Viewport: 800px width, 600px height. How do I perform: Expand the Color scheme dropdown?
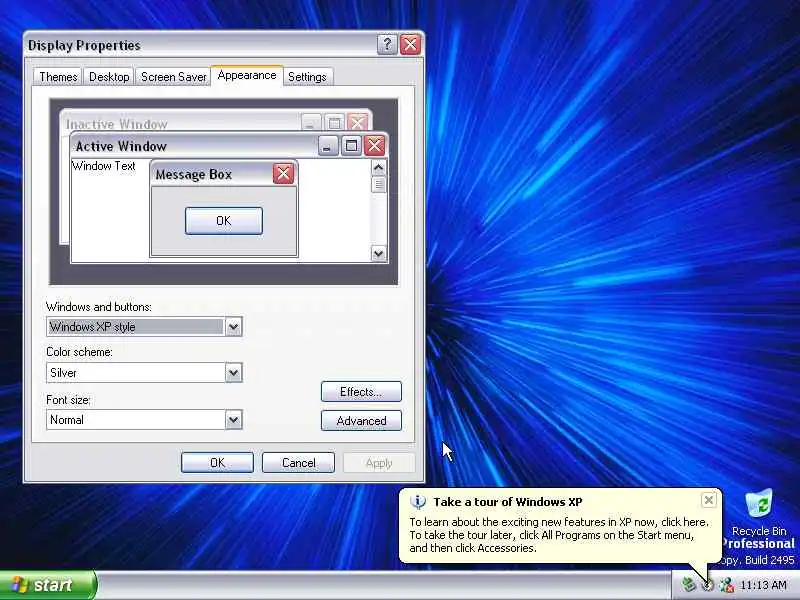(x=233, y=373)
